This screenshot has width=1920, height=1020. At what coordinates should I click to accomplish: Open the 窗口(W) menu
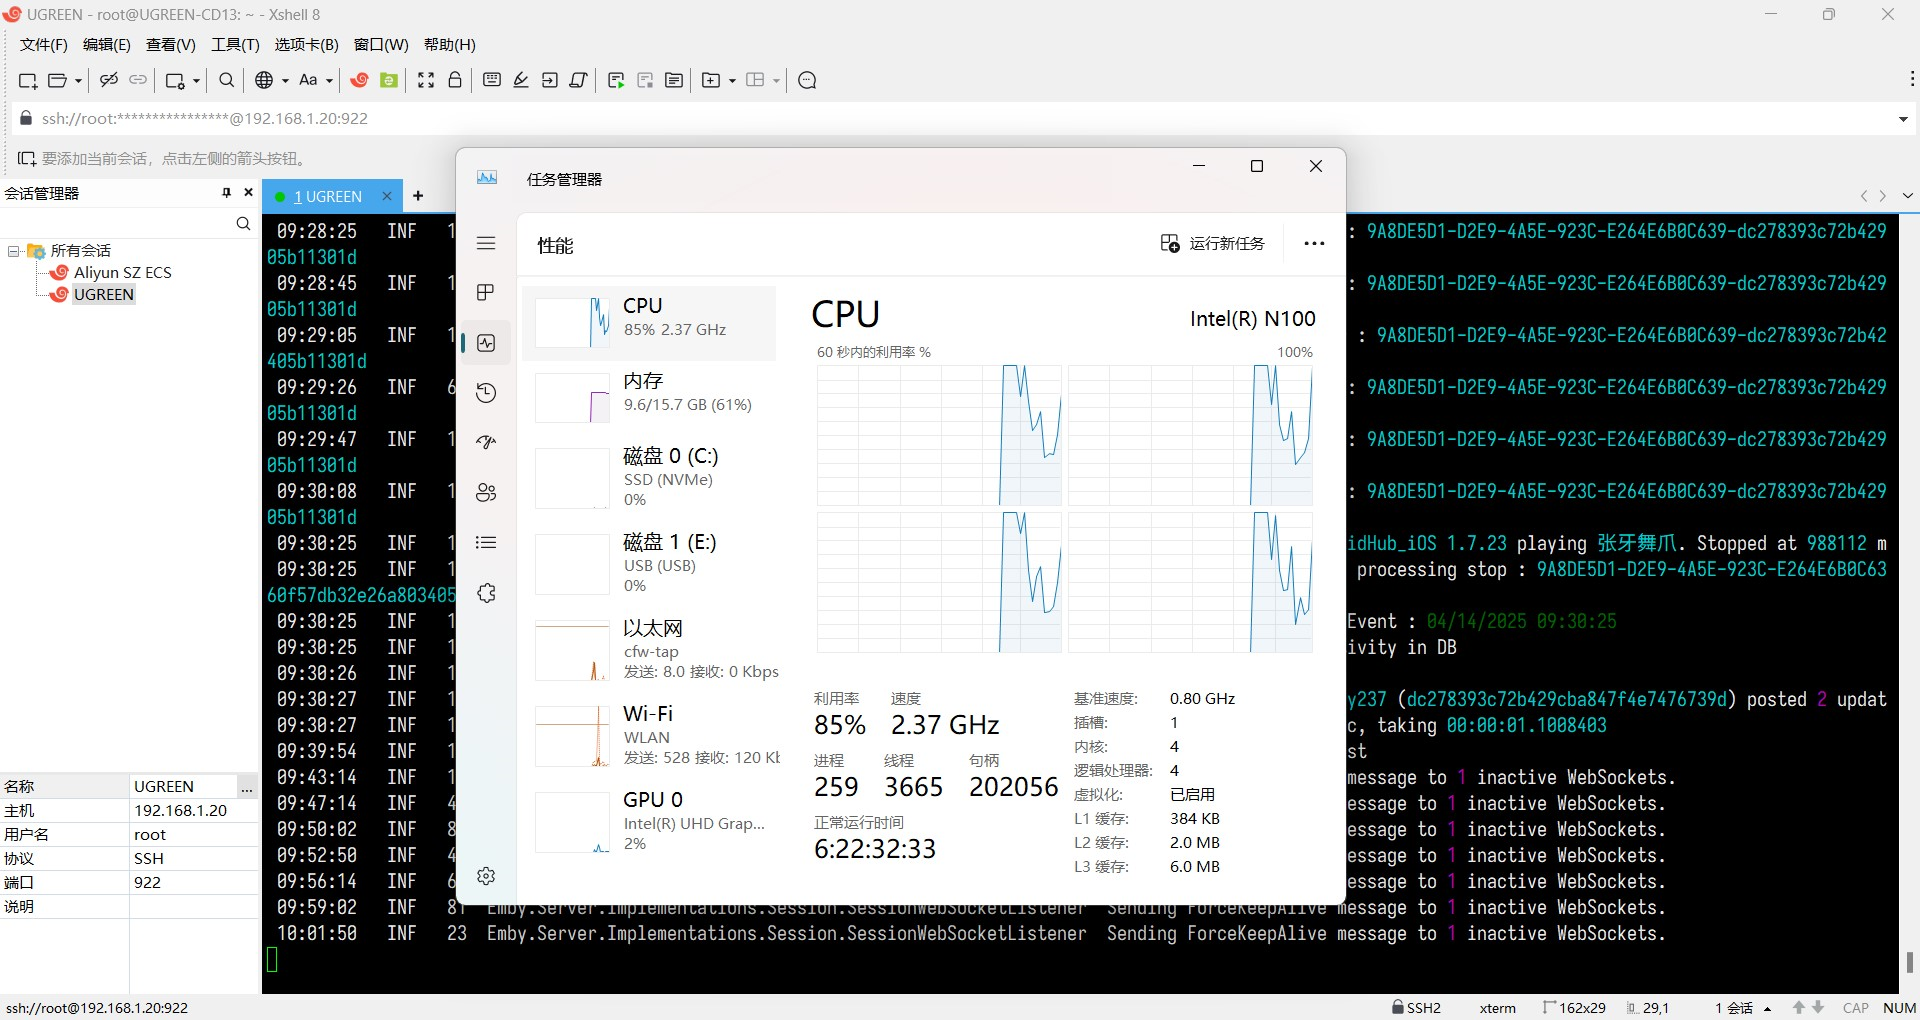(x=381, y=45)
